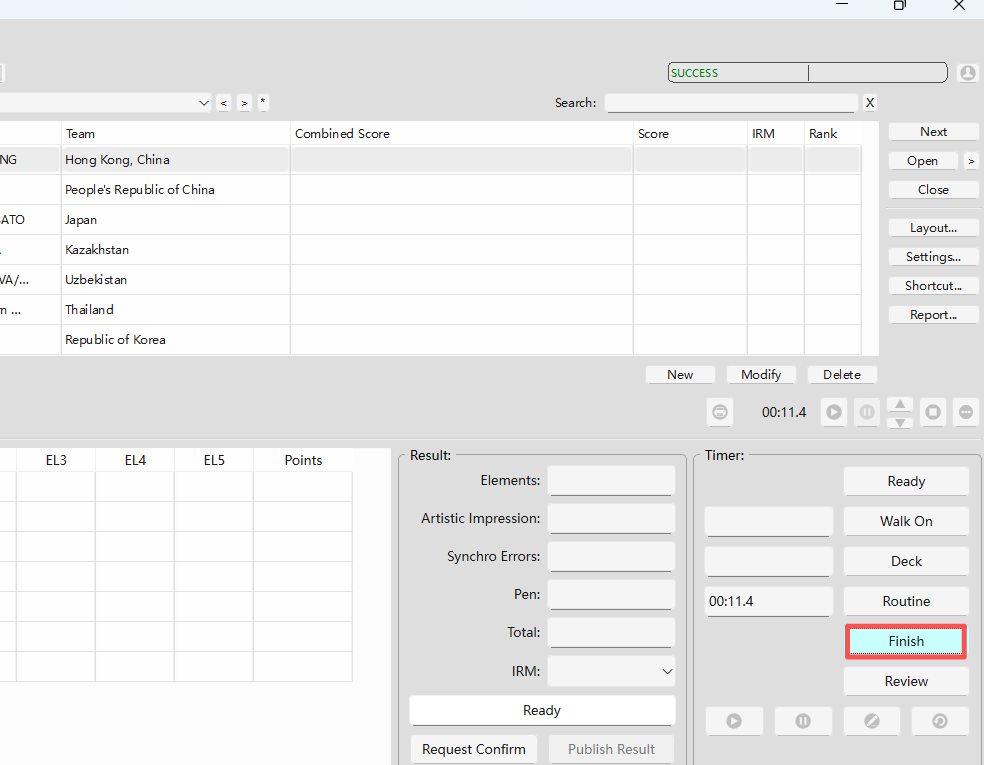
Task: Click the pencil edit icon in Timer panel
Action: coord(872,721)
